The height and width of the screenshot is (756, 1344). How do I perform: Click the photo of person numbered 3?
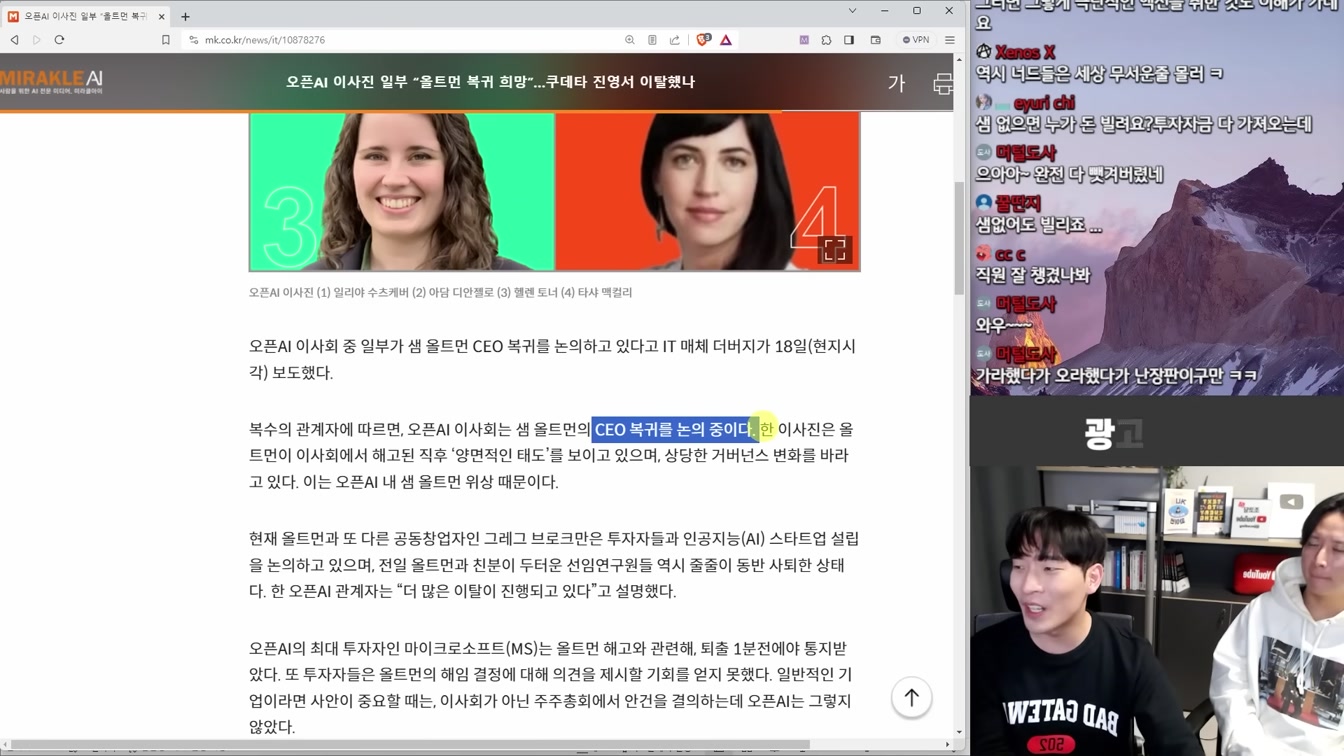402,191
